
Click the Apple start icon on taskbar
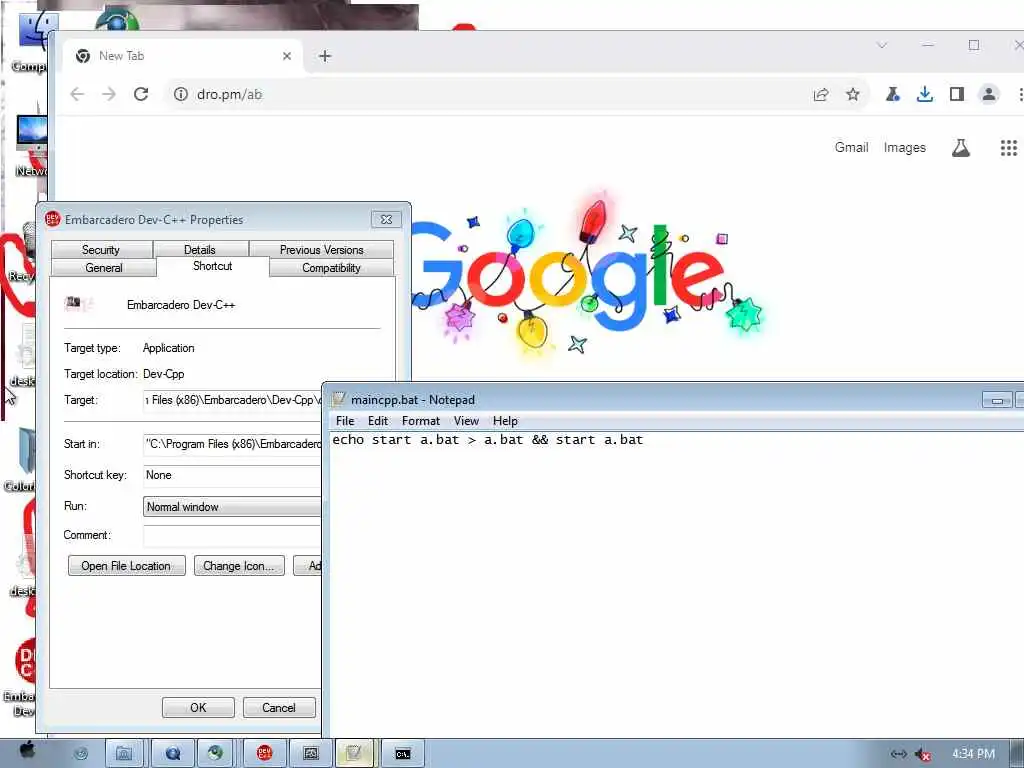pyautogui.click(x=27, y=751)
